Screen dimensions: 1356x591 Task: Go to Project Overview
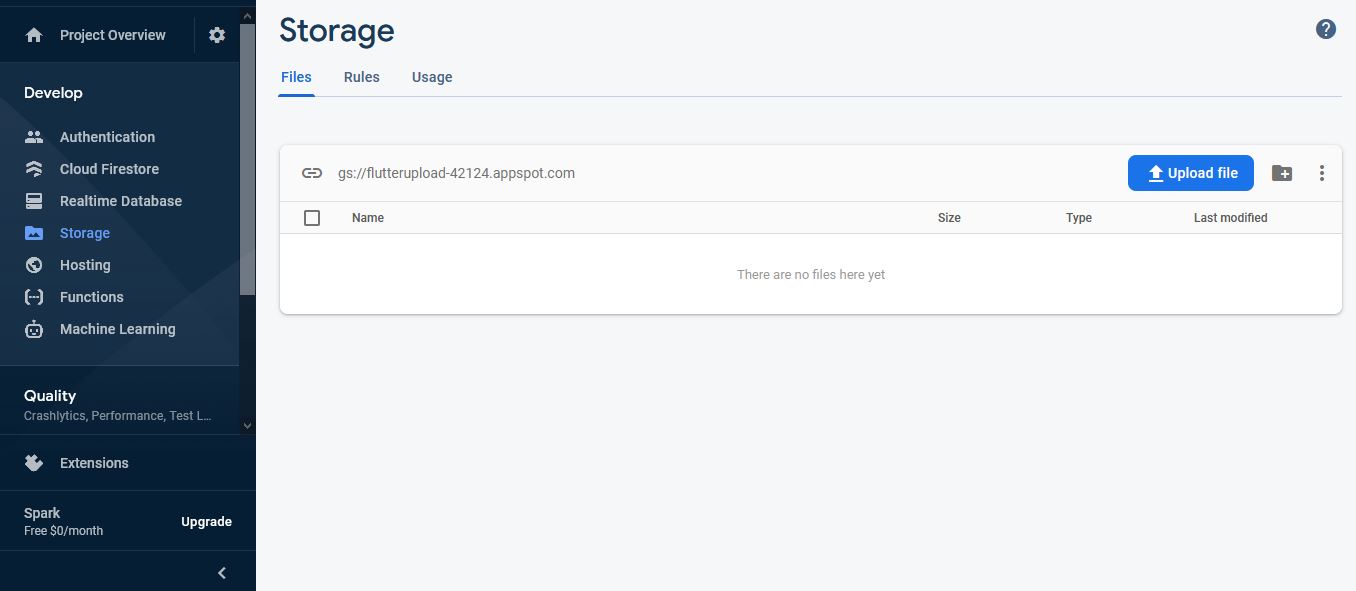pos(113,35)
